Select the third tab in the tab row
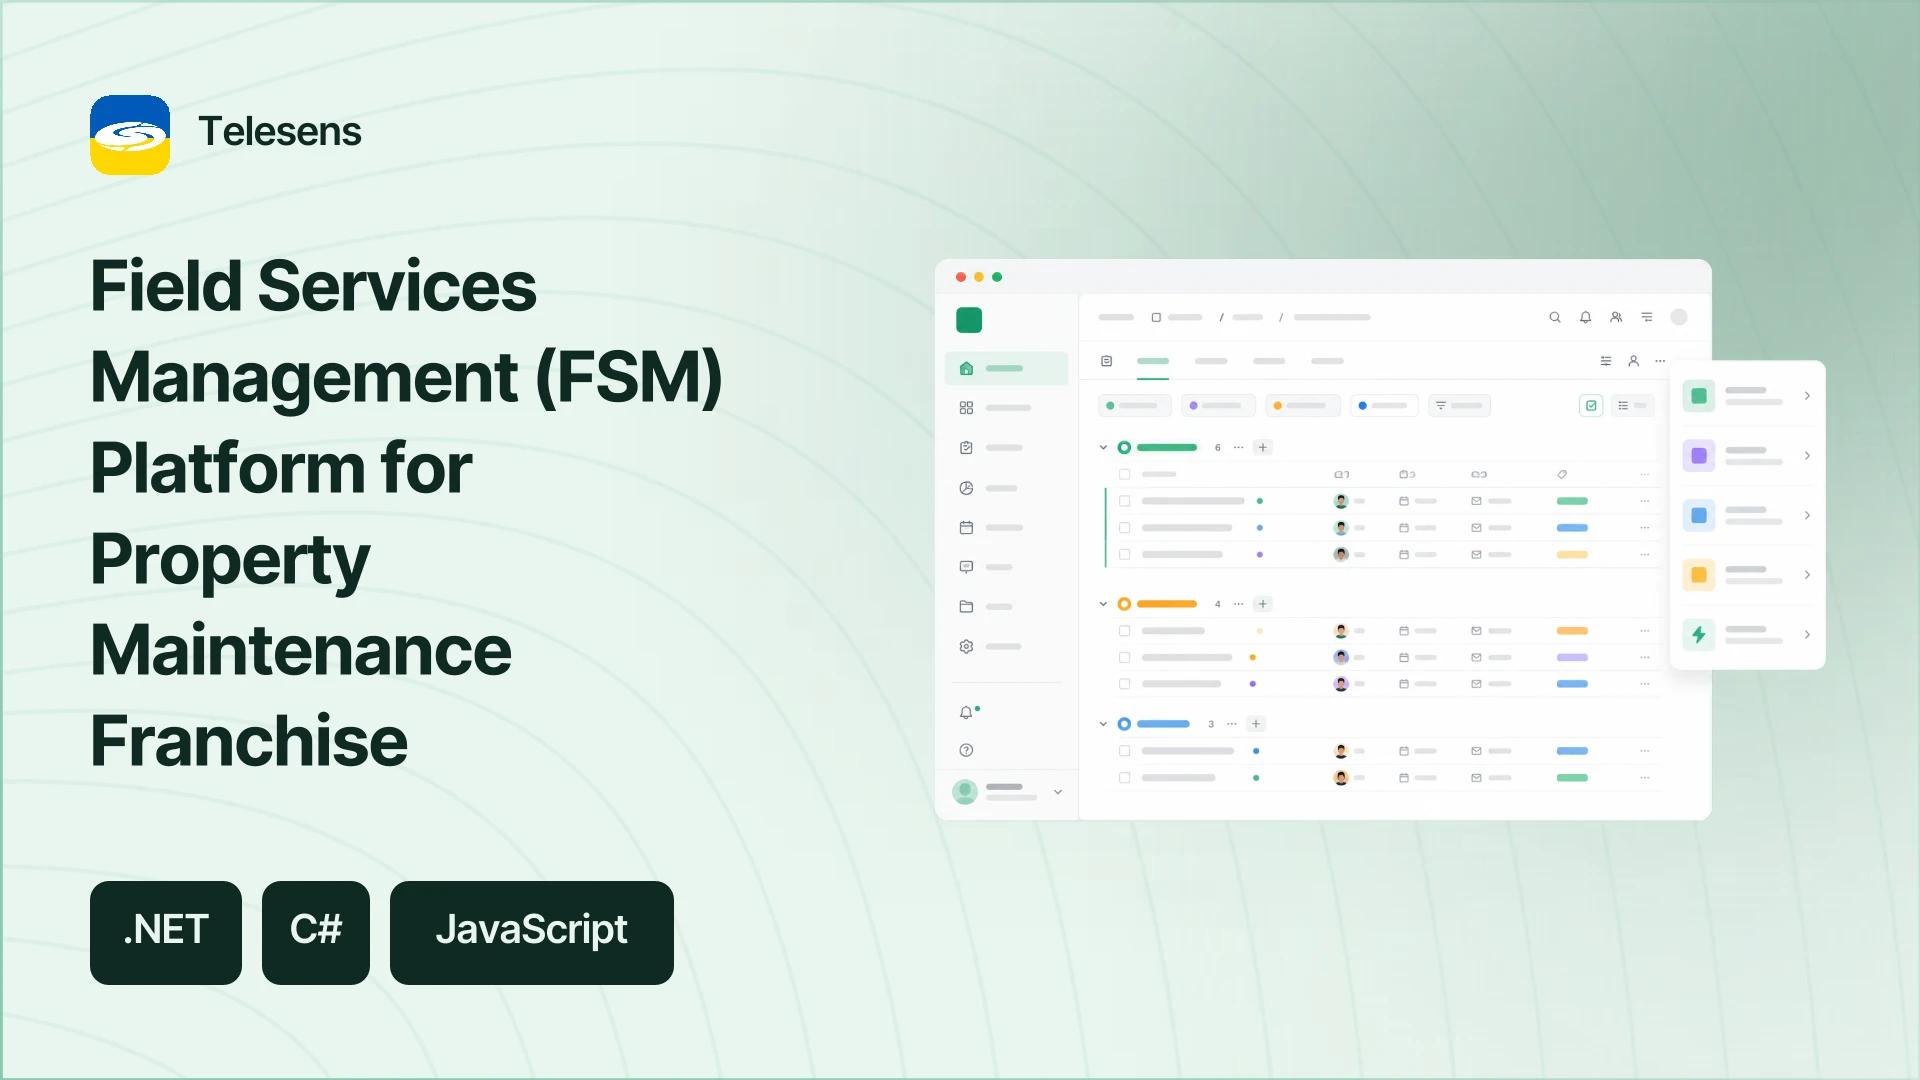 pos(1269,361)
